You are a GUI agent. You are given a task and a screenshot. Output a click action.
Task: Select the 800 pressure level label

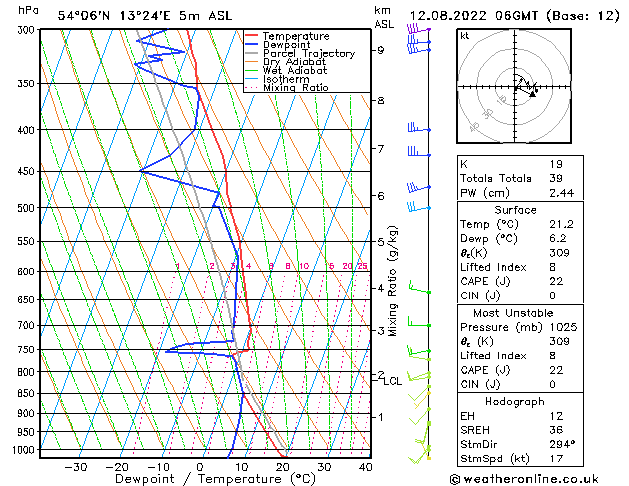(x=28, y=372)
